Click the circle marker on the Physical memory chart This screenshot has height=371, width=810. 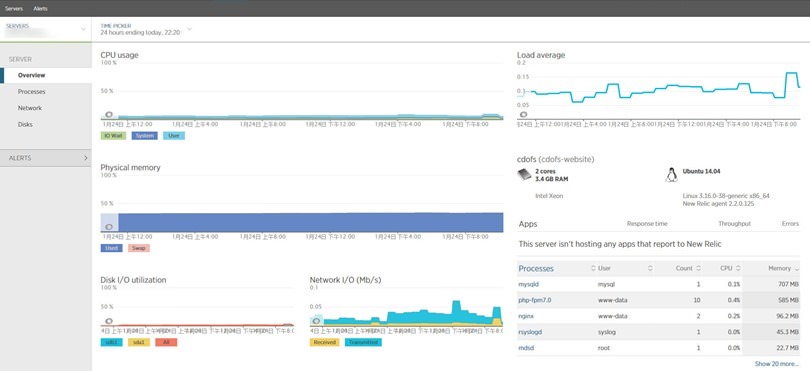[x=108, y=227]
